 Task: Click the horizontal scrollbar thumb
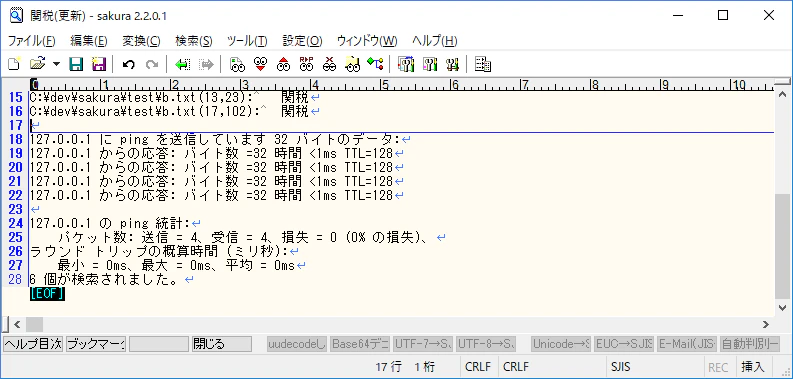pyautogui.click(x=34, y=324)
